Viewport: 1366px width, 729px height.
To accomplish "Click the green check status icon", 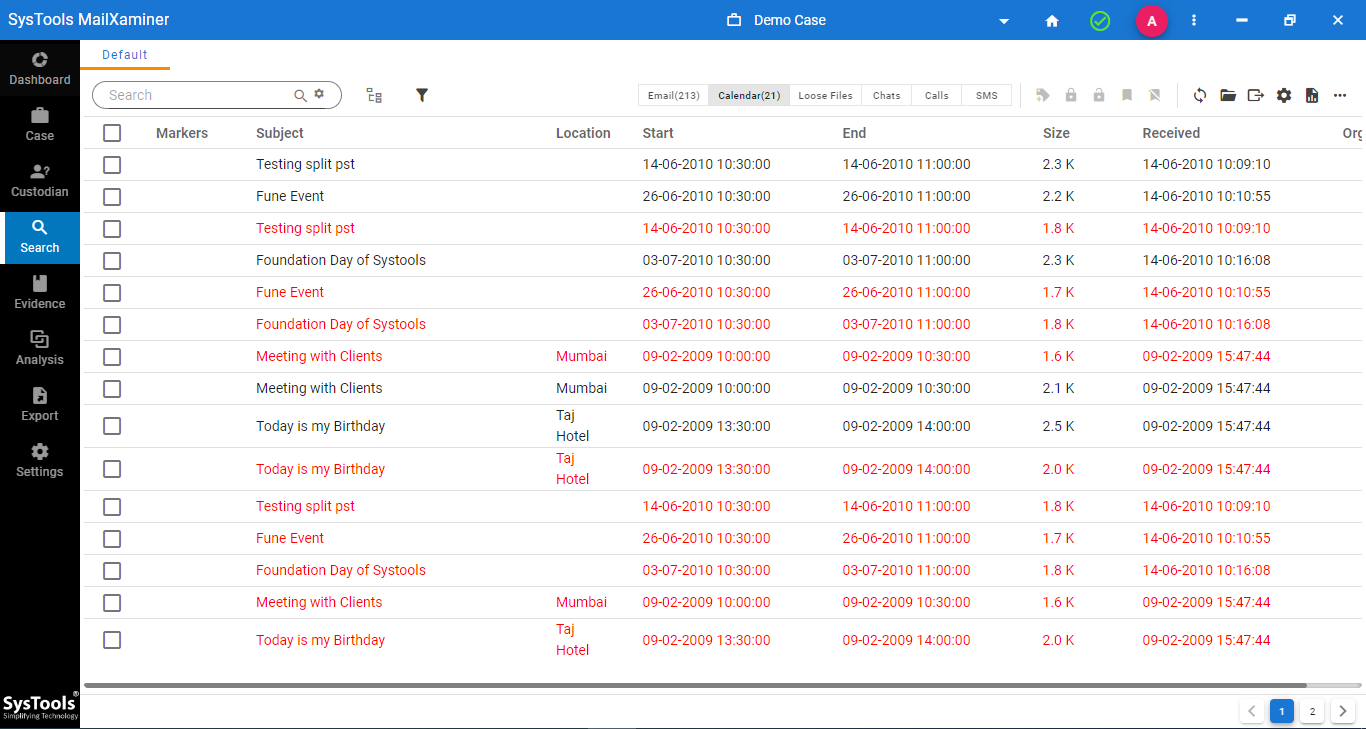I will [x=1100, y=20].
